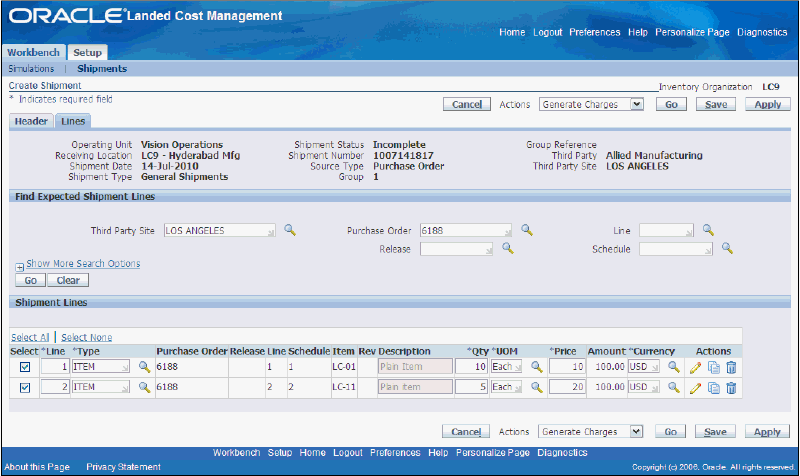This screenshot has width=800, height=476.
Task: Click Currency field for item LC-01
Action: click(644, 367)
